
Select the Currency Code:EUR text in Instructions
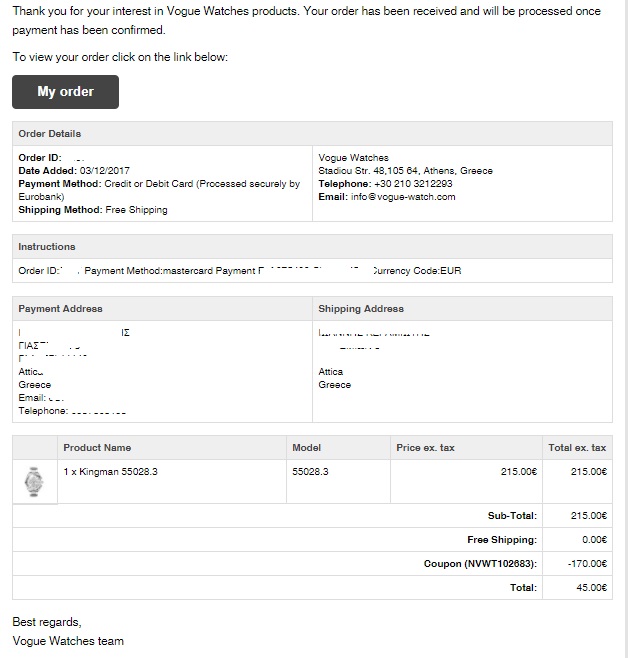coord(417,271)
